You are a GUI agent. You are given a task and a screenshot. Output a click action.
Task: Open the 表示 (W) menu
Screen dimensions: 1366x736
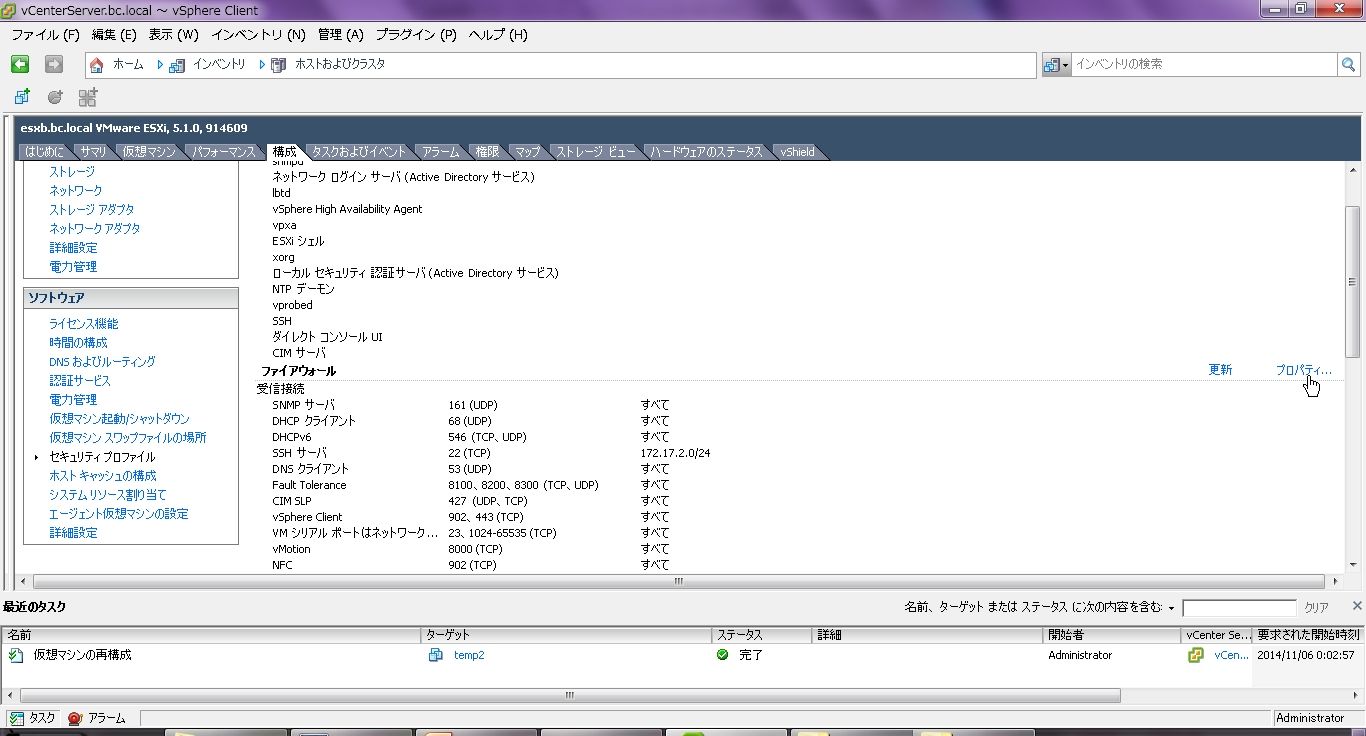173,34
